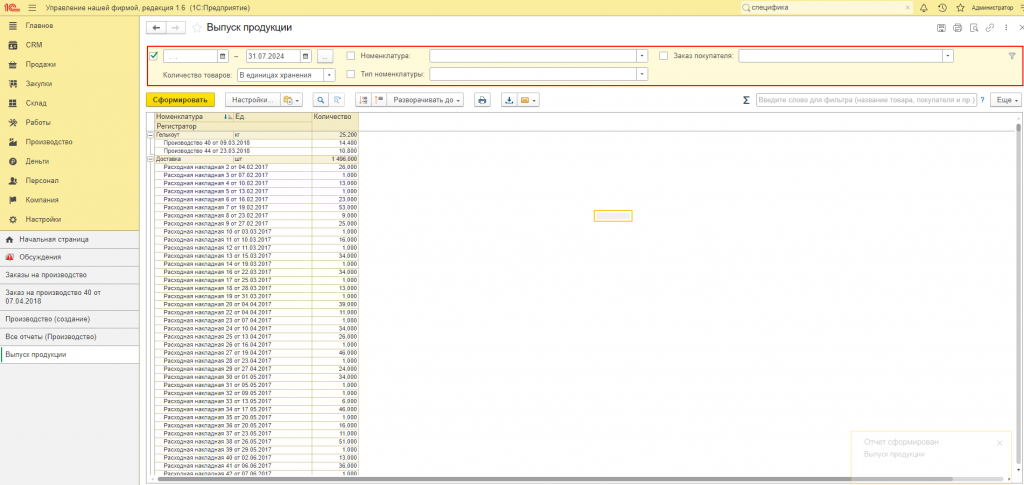Open favorites star in top bar
The height and width of the screenshot is (485, 1024).
click(960, 8)
